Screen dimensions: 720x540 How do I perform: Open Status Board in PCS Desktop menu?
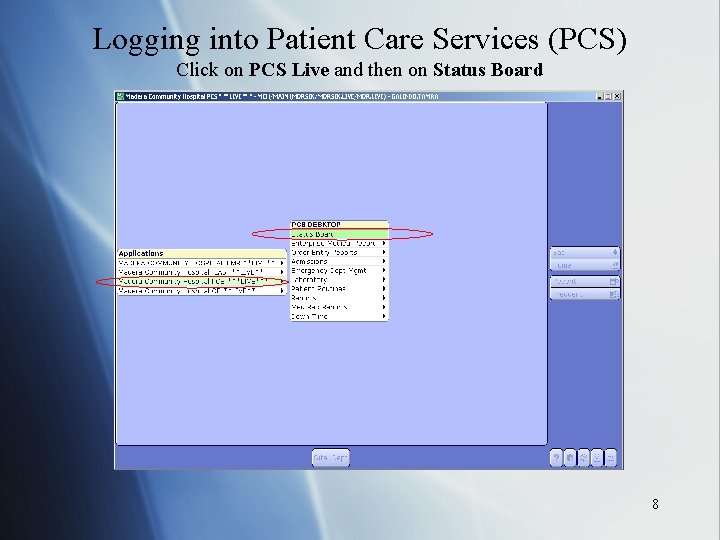pos(339,234)
